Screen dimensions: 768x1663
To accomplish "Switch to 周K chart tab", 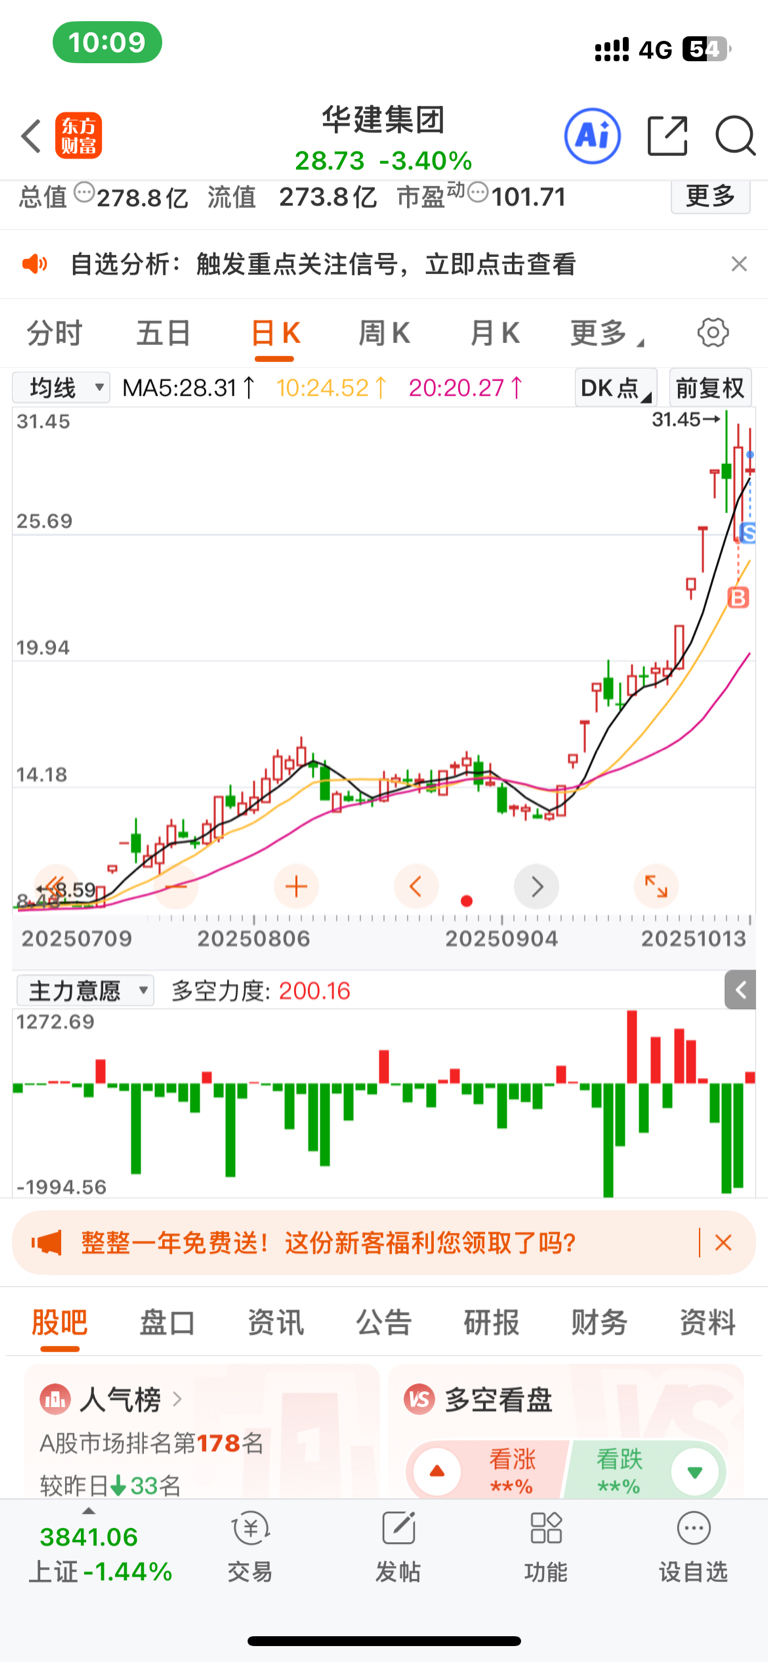I will pyautogui.click(x=384, y=333).
